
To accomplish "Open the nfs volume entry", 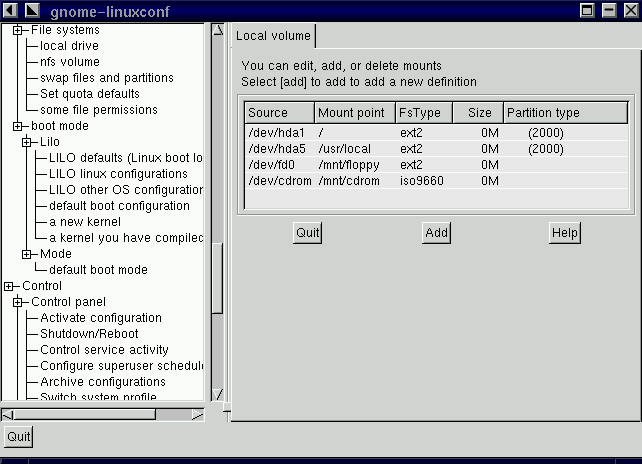I will [69, 62].
